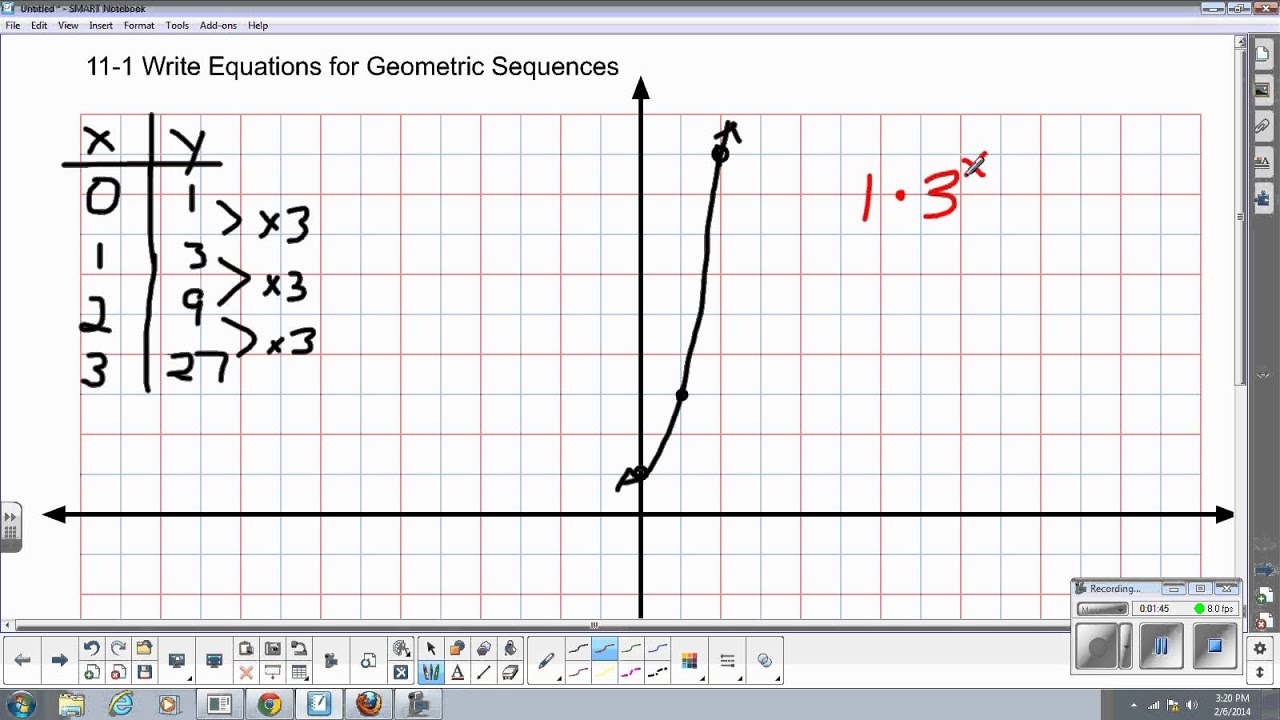This screenshot has width=1280, height=720.
Task: Paste from clipboard
Action: point(245,648)
